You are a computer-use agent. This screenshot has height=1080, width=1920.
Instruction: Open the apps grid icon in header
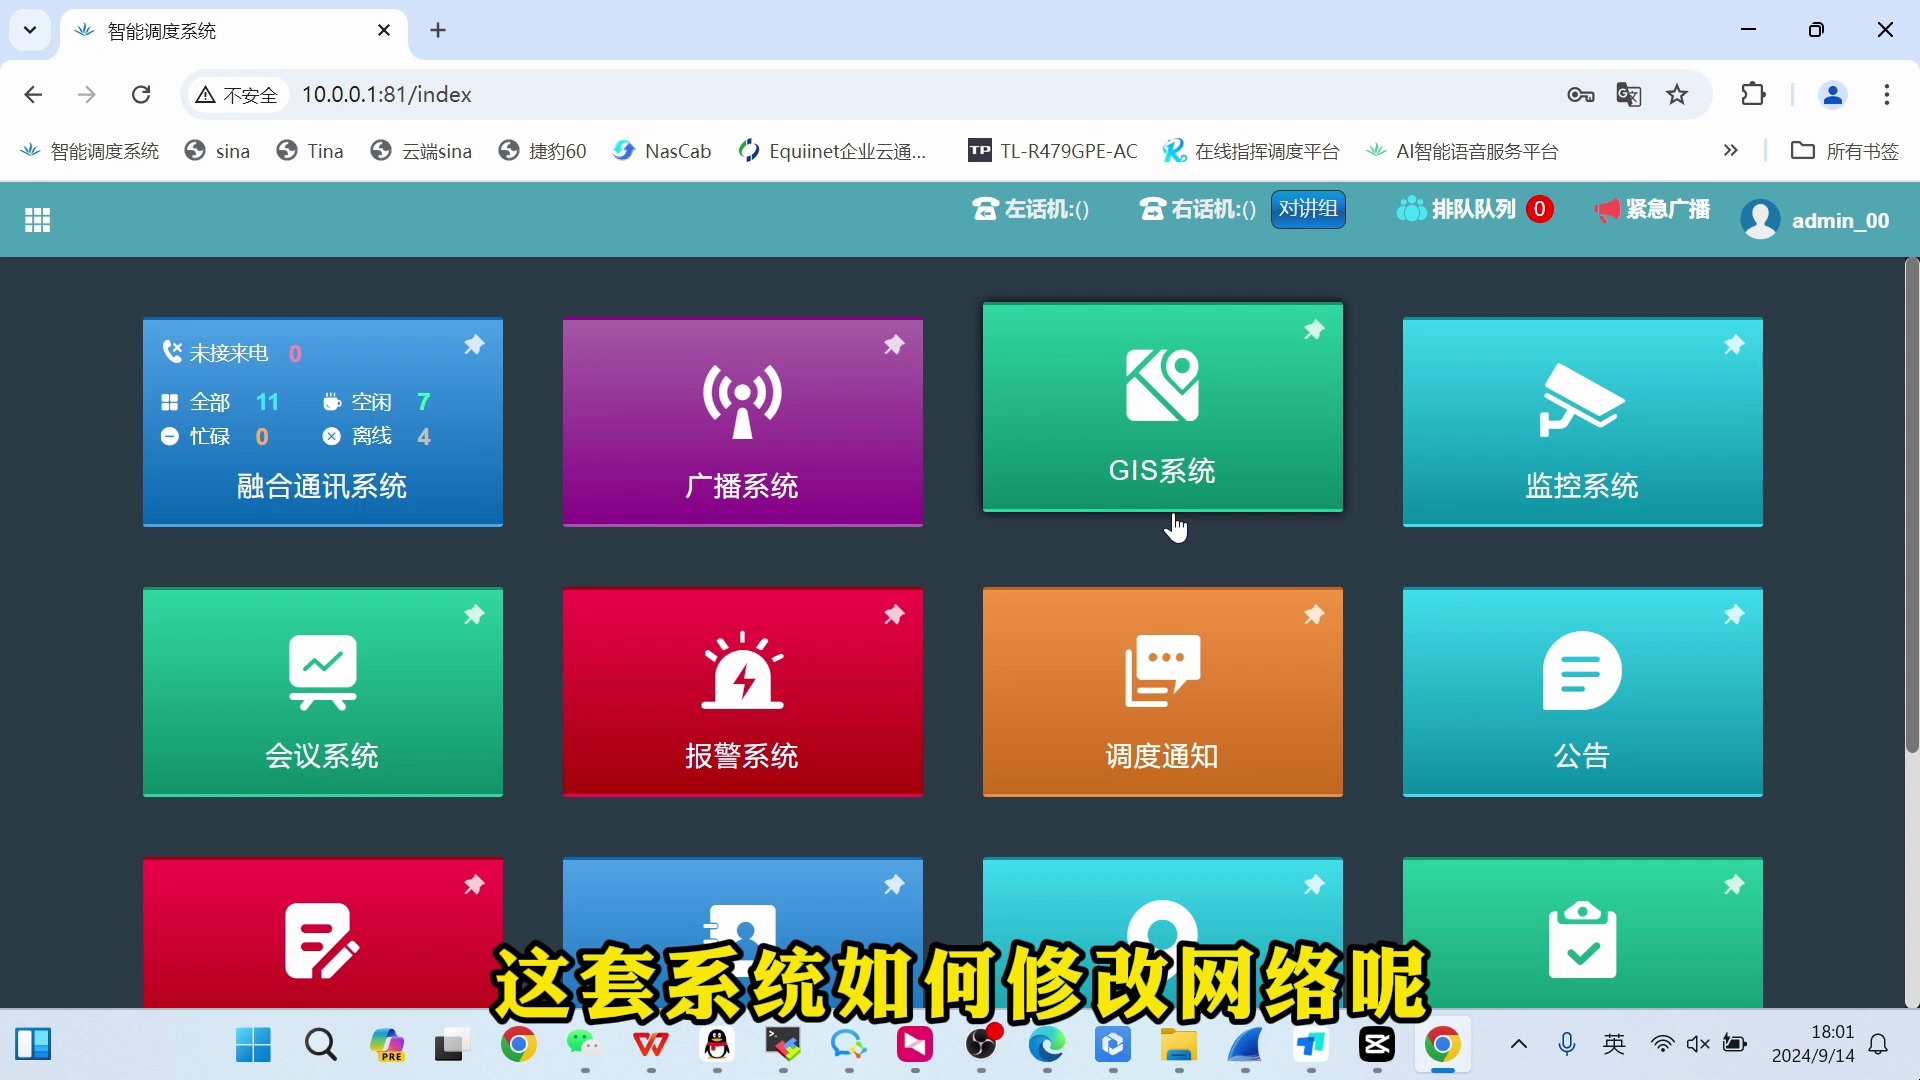pos(37,219)
